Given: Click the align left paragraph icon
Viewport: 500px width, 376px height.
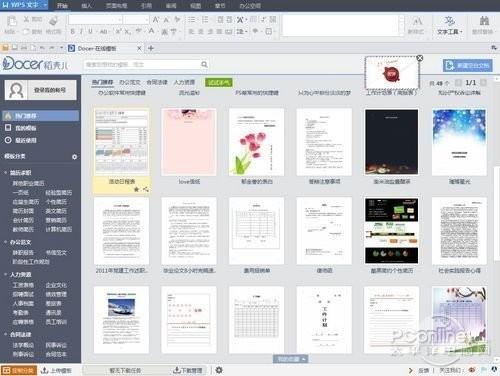Looking at the screenshot, I should pyautogui.click(x=191, y=32).
